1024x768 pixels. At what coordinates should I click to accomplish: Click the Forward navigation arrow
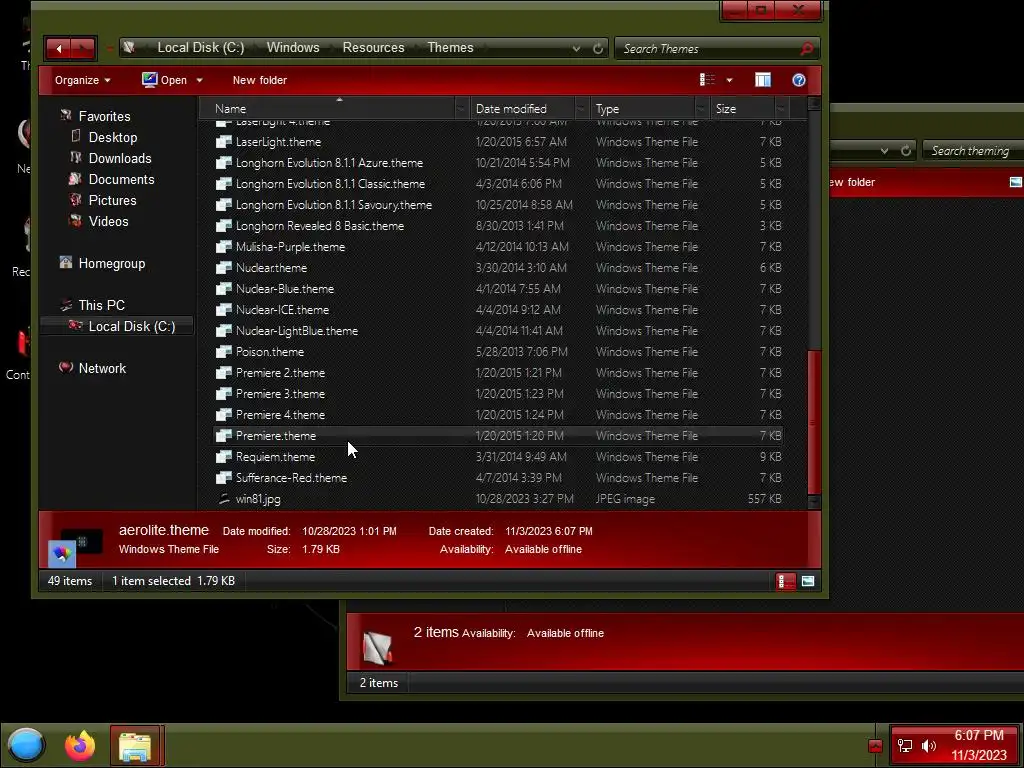[83, 48]
